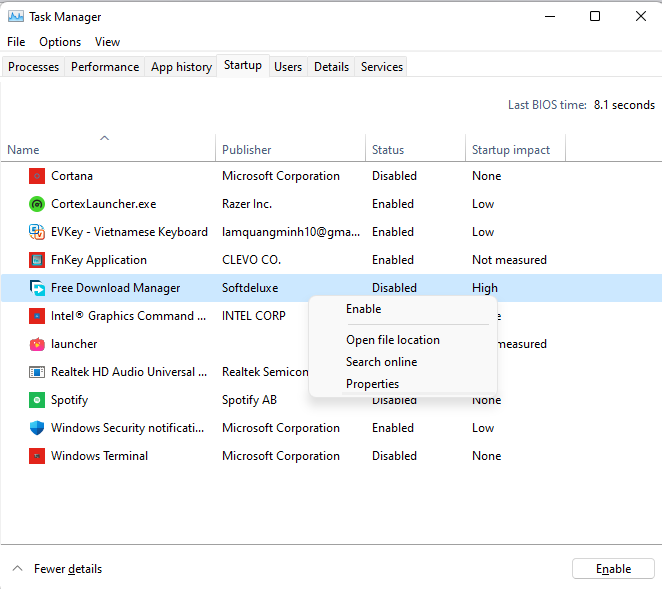Click the Spotify app icon
The image size is (662, 589).
point(37,400)
